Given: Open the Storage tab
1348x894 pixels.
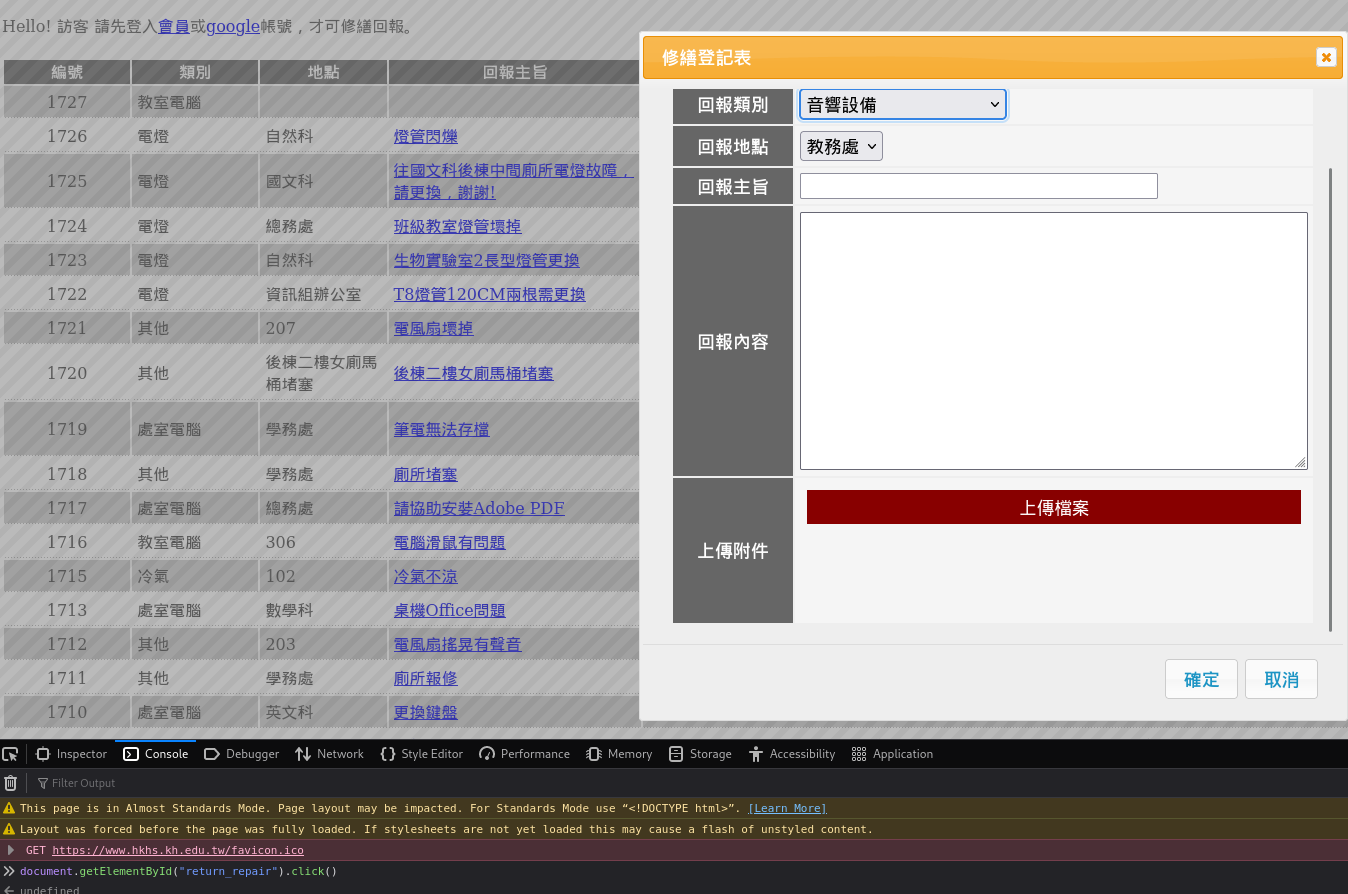Looking at the screenshot, I should (700, 754).
